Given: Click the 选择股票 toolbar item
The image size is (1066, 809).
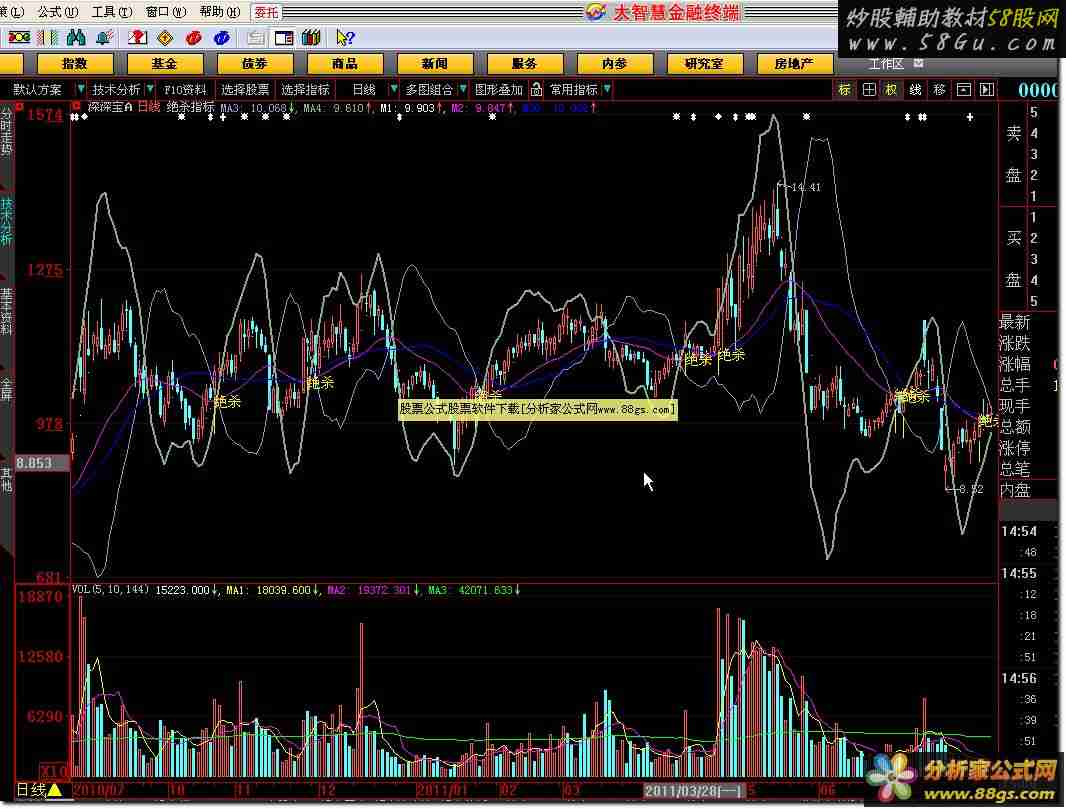Looking at the screenshot, I should click(245, 90).
